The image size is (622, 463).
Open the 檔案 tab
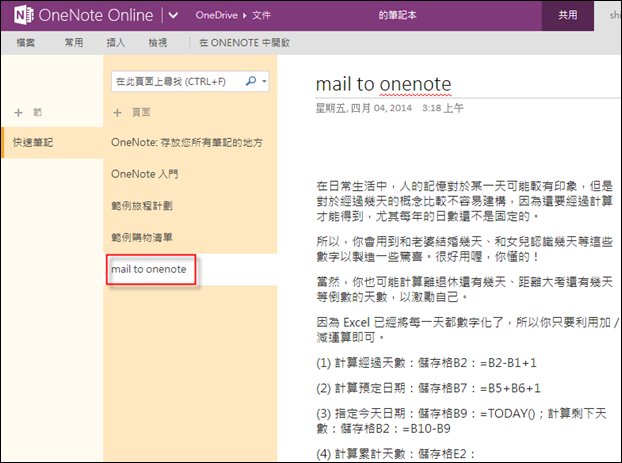(x=26, y=42)
